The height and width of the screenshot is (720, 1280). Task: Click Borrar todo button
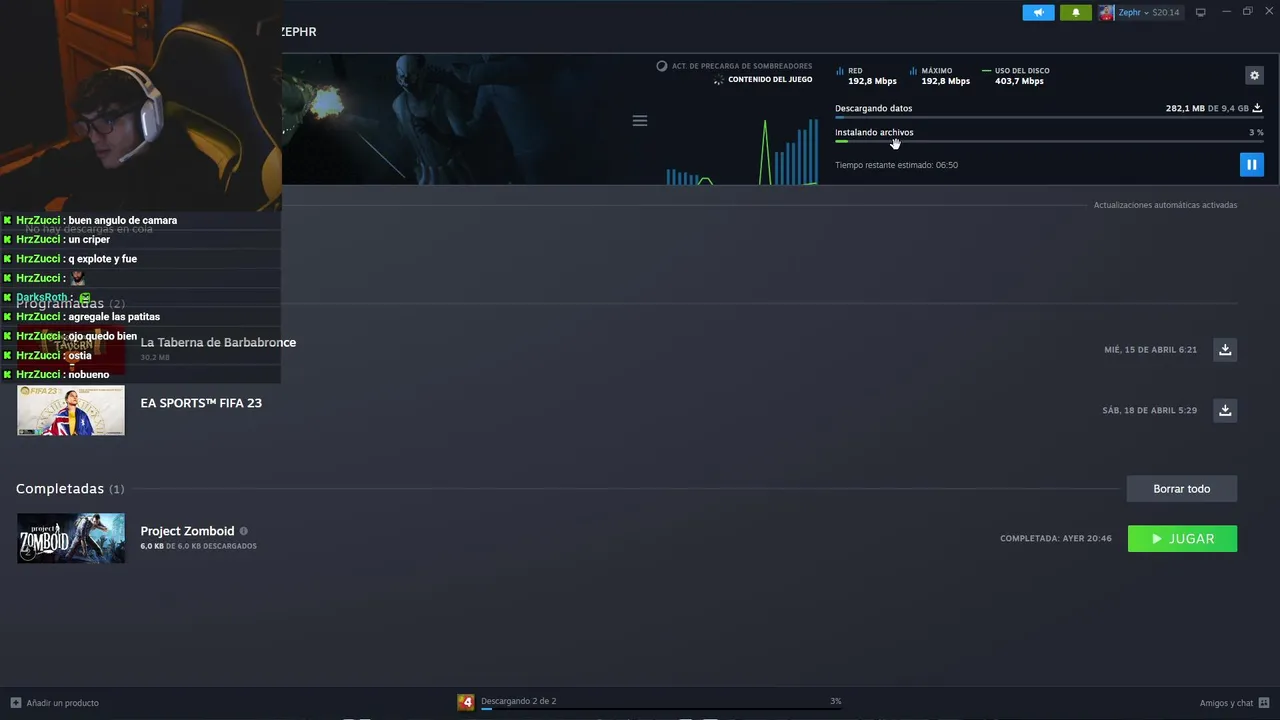[1182, 489]
